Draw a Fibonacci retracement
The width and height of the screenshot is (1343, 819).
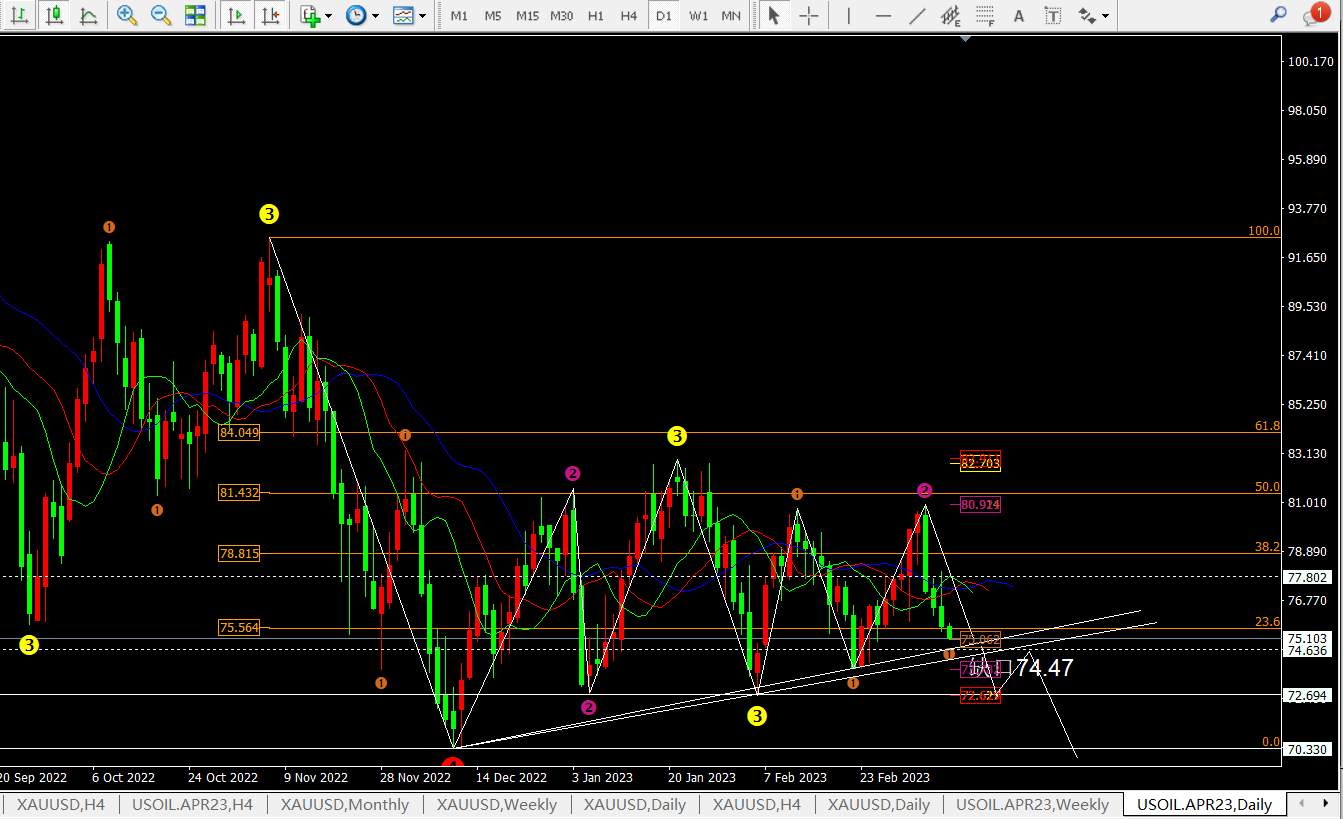point(985,15)
